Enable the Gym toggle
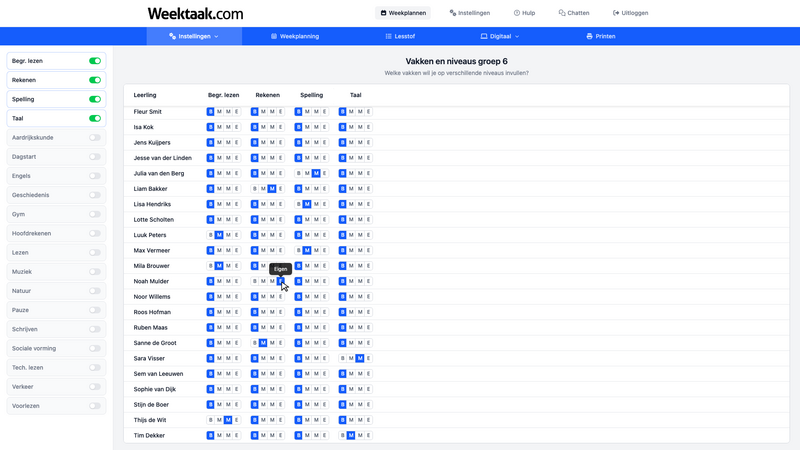Image resolution: width=800 pixels, height=450 pixels. [x=95, y=214]
